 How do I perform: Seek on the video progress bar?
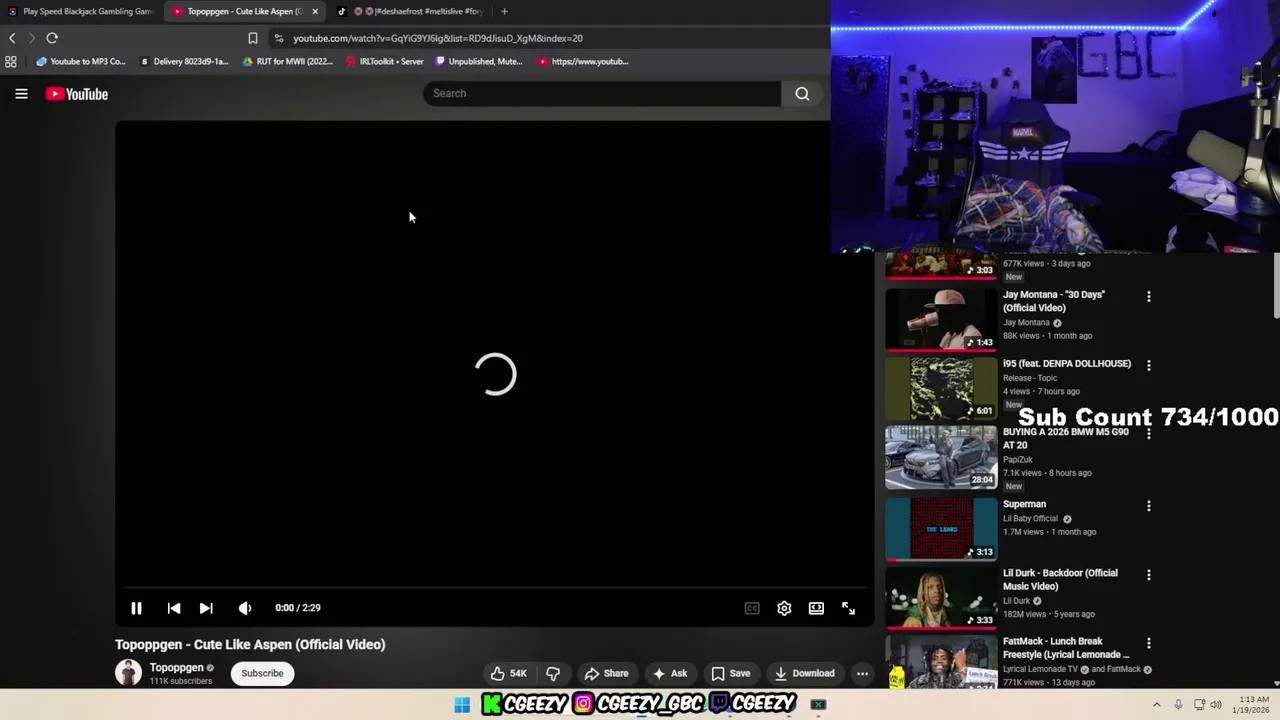(x=495, y=588)
